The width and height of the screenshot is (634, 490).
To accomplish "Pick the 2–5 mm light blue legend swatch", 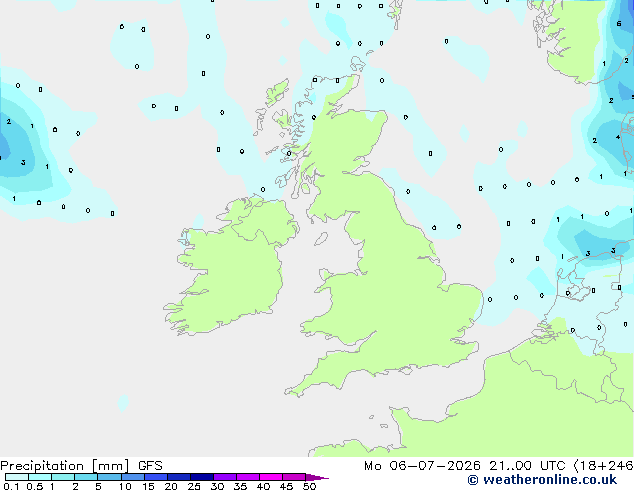I will click(x=86, y=477).
